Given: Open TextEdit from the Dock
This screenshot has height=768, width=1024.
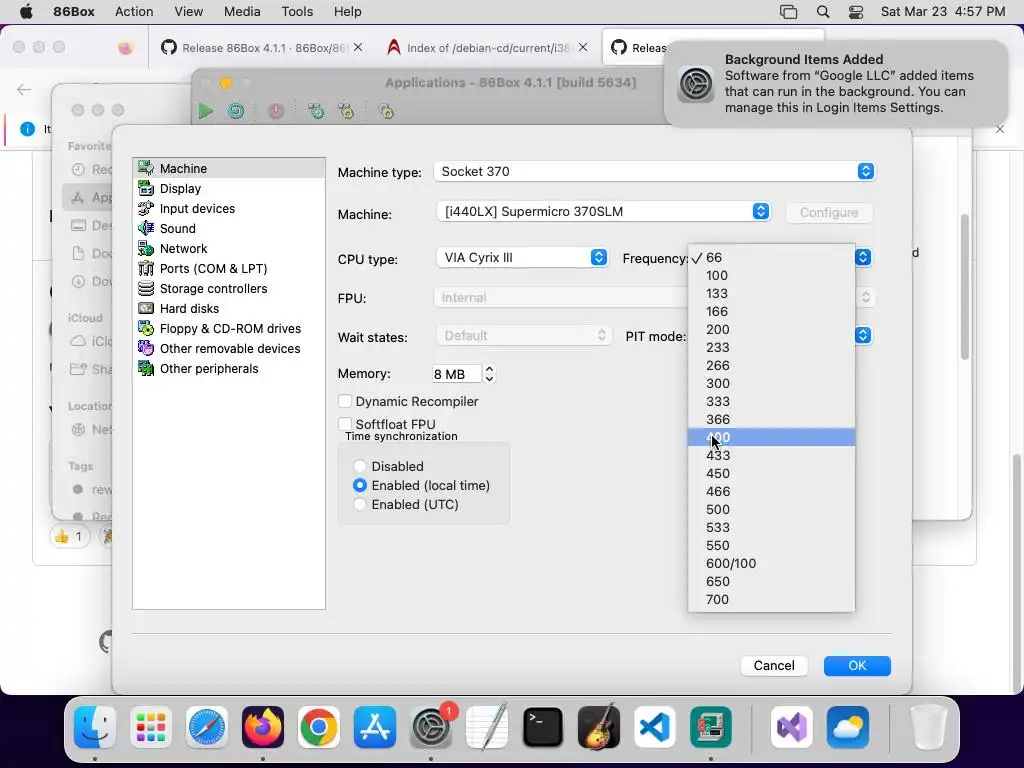Looking at the screenshot, I should pos(487,727).
